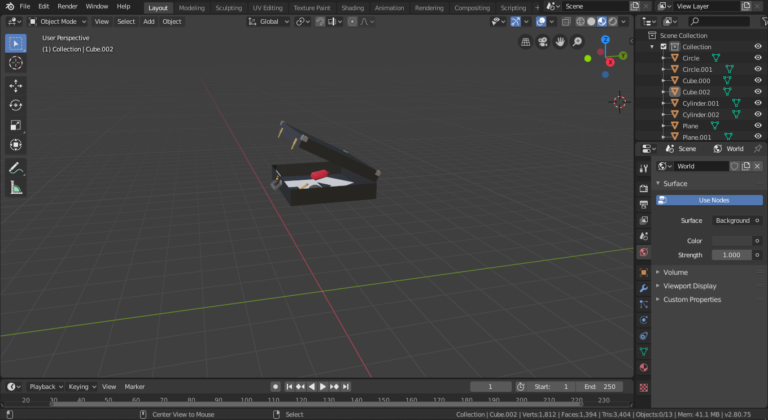Screen dimensions: 768x420
Task: Click the Strength value field
Action: 732,255
